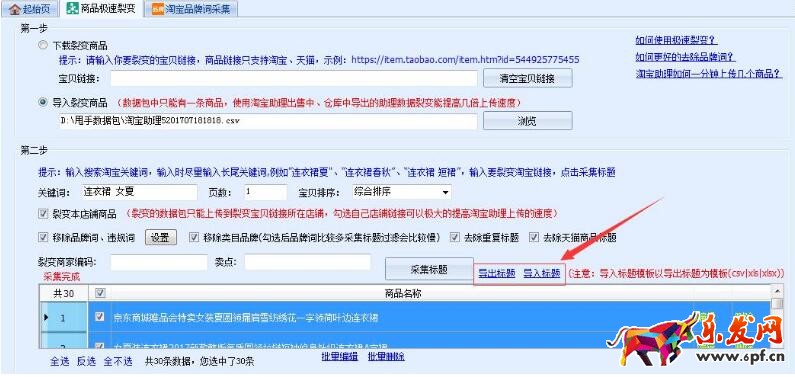Toggle the 移除类目品牌 checkbox
Image resolution: width=795 pixels, height=377 pixels.
pos(194,237)
